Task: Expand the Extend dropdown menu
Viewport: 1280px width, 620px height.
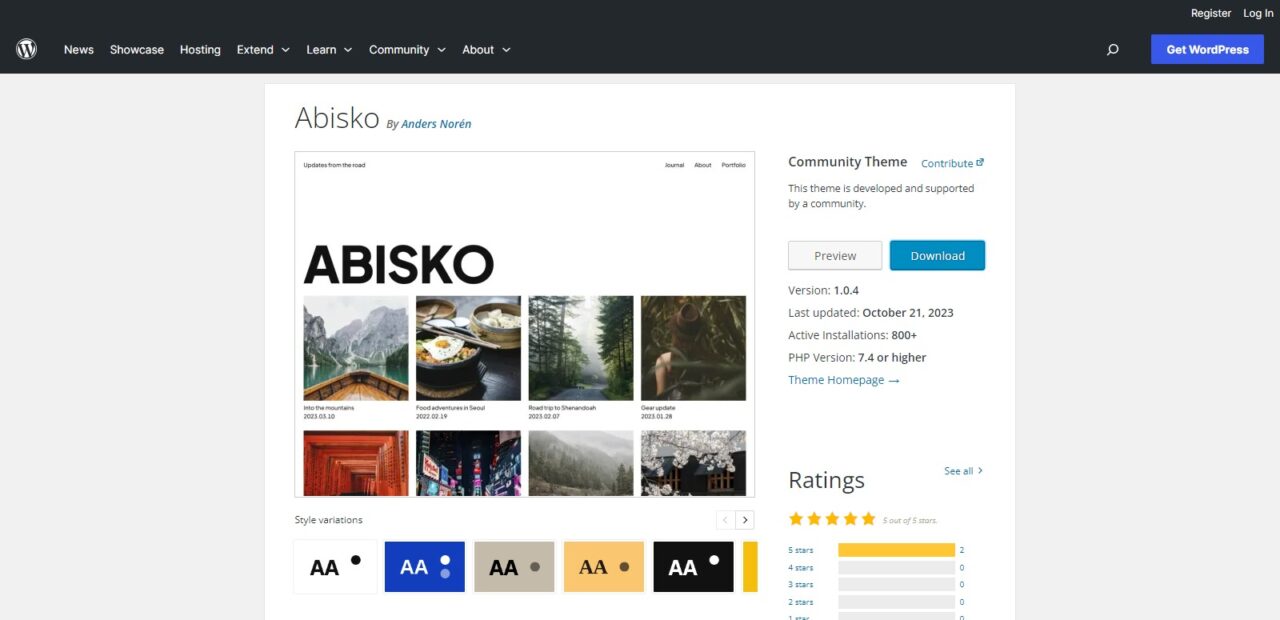Action: pos(263,49)
